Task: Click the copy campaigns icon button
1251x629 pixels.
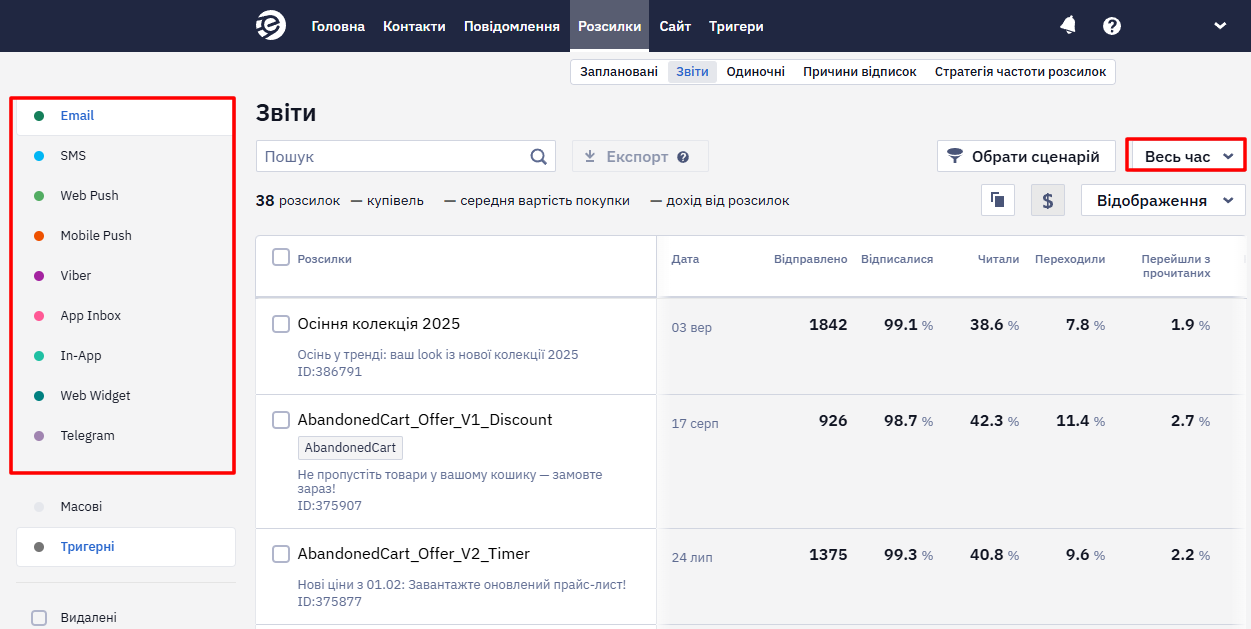Action: [997, 200]
